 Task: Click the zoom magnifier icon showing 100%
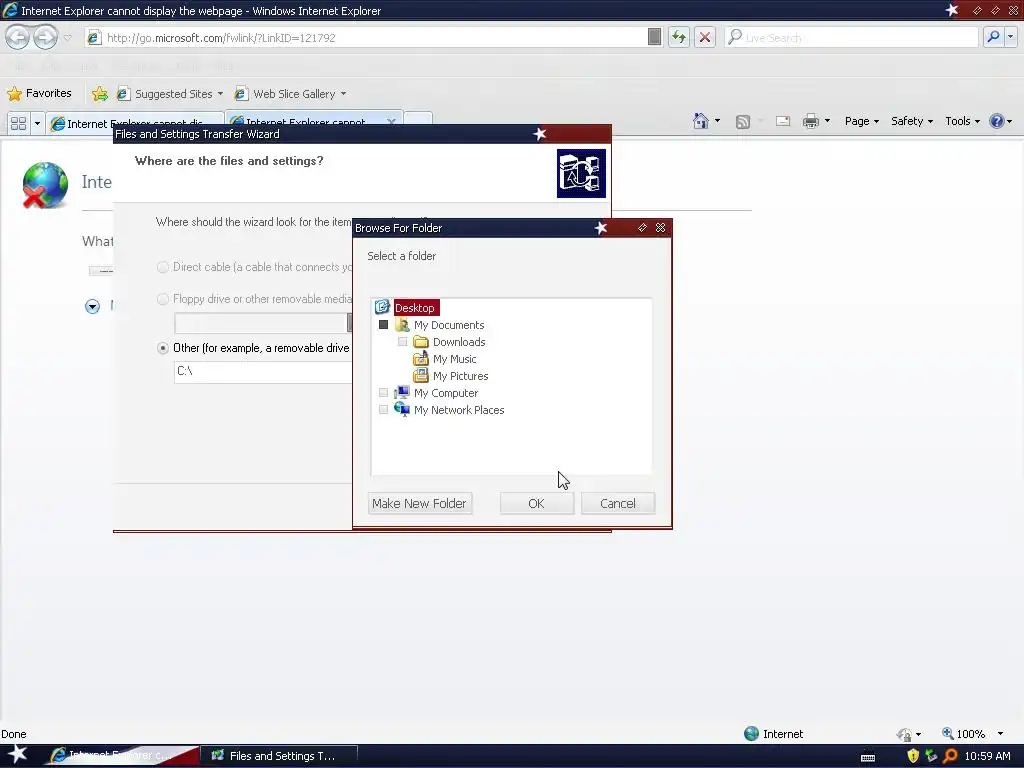click(x=948, y=733)
